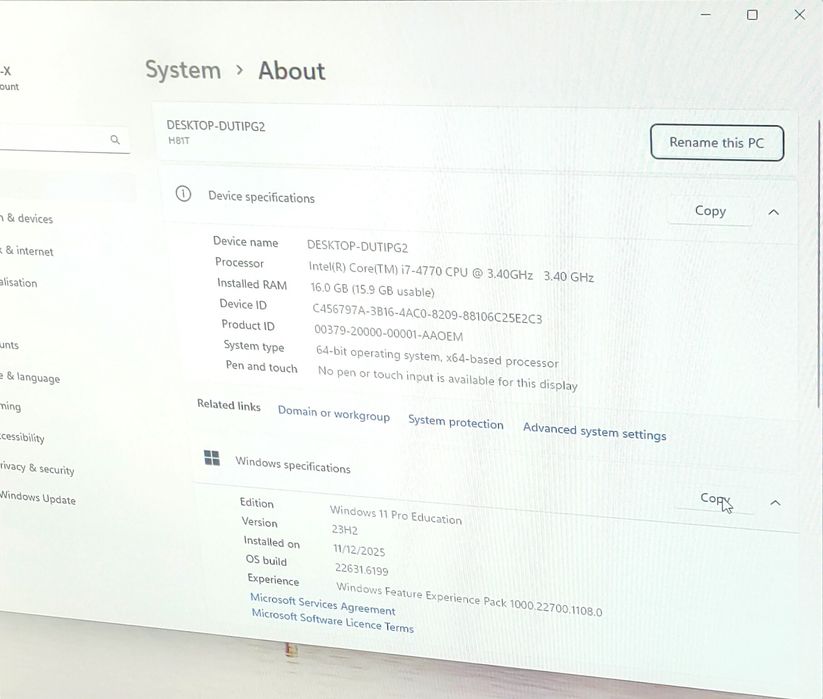
Task: Open Gaming in sidebar
Action: point(10,406)
